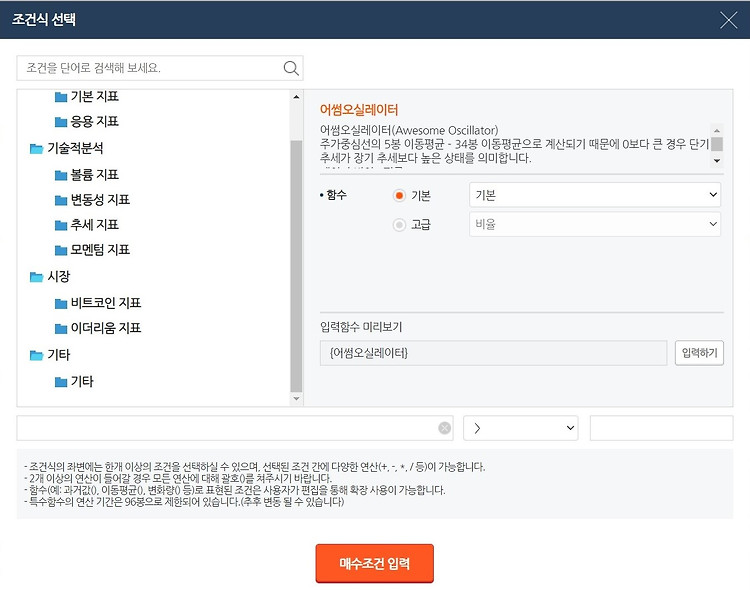Select the 응용 지표 tree label
The image size is (750, 590).
[x=95, y=122]
